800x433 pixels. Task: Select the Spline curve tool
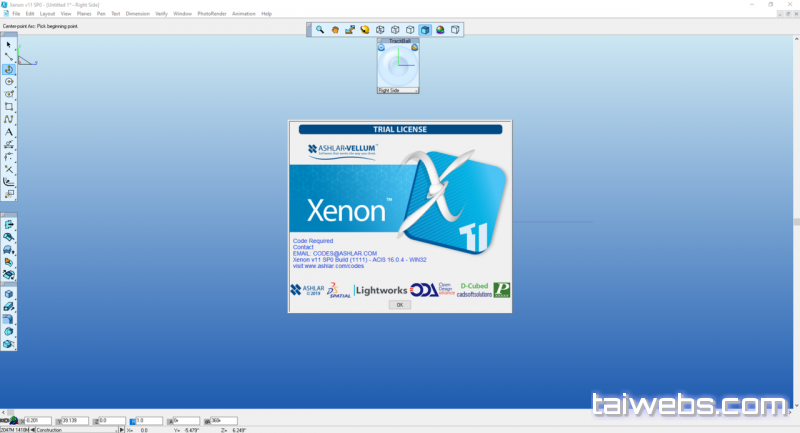tap(9, 119)
